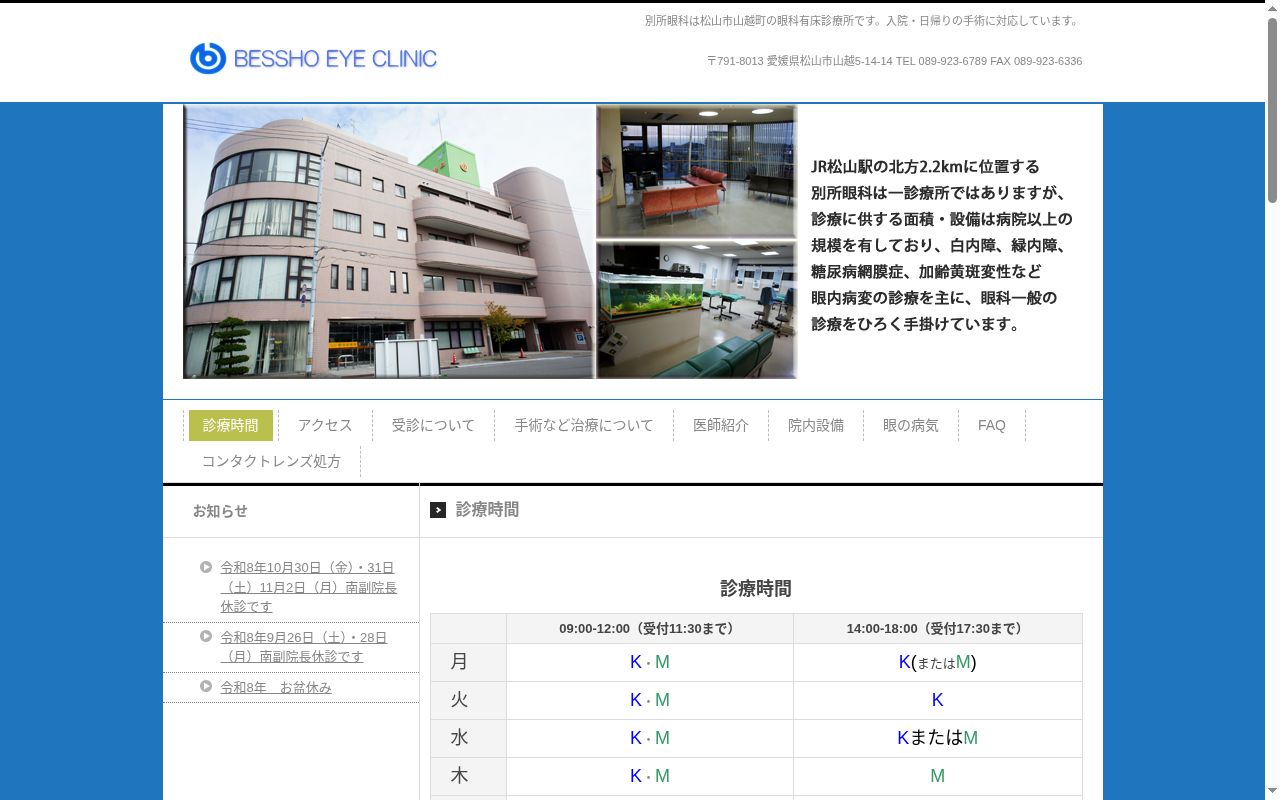
Task: Open notice 令和8年10月30日 南副院長休診
Action: click(x=309, y=587)
